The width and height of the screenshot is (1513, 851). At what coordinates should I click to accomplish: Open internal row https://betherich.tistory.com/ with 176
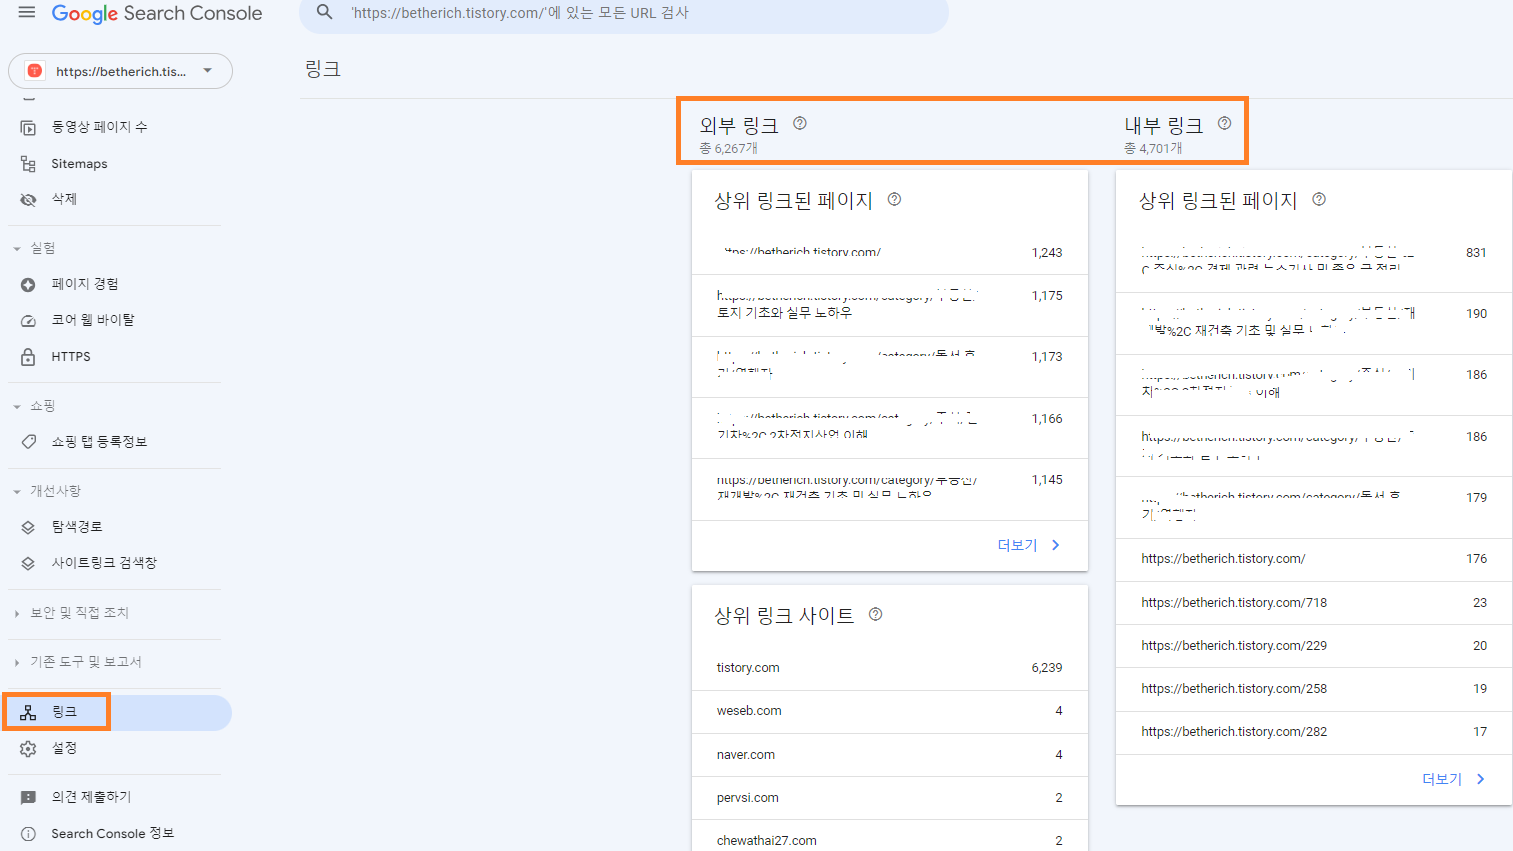tap(1314, 559)
